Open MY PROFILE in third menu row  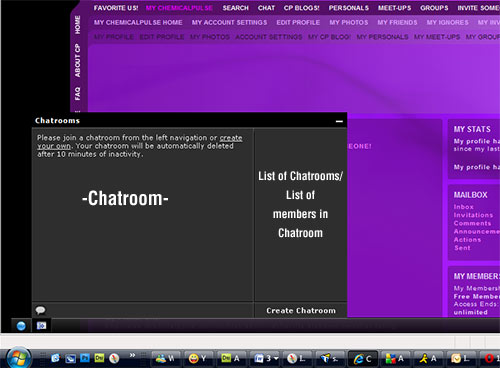114,37
